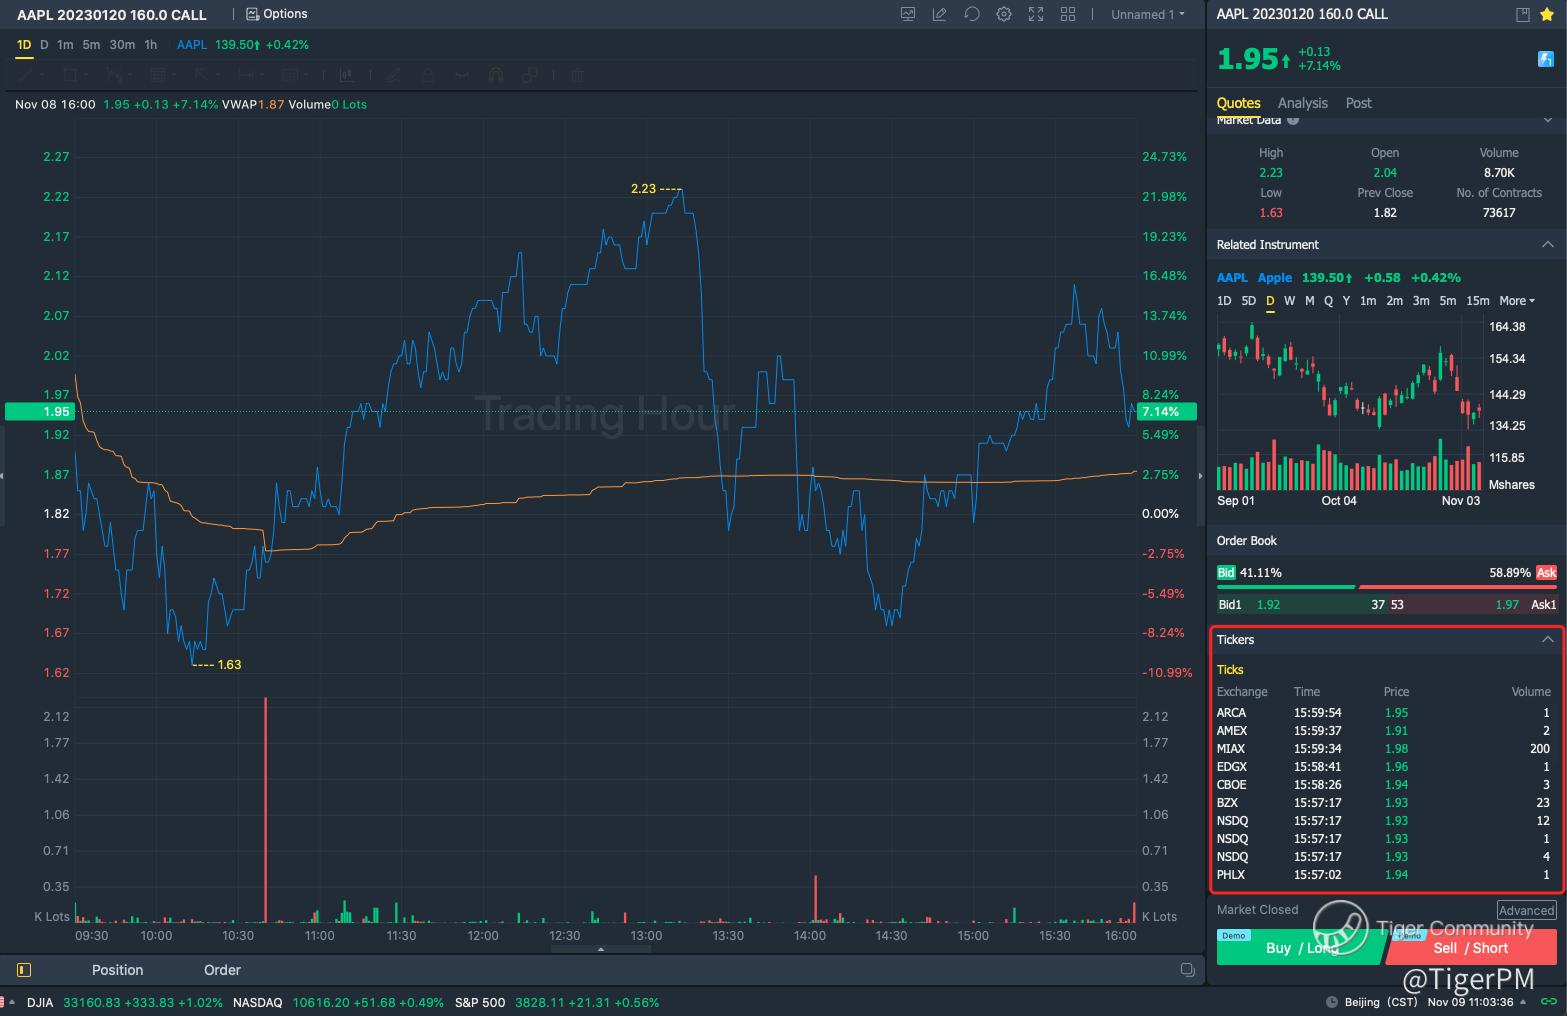The height and width of the screenshot is (1016, 1567).
Task: Open the Position tab
Action: coord(117,970)
